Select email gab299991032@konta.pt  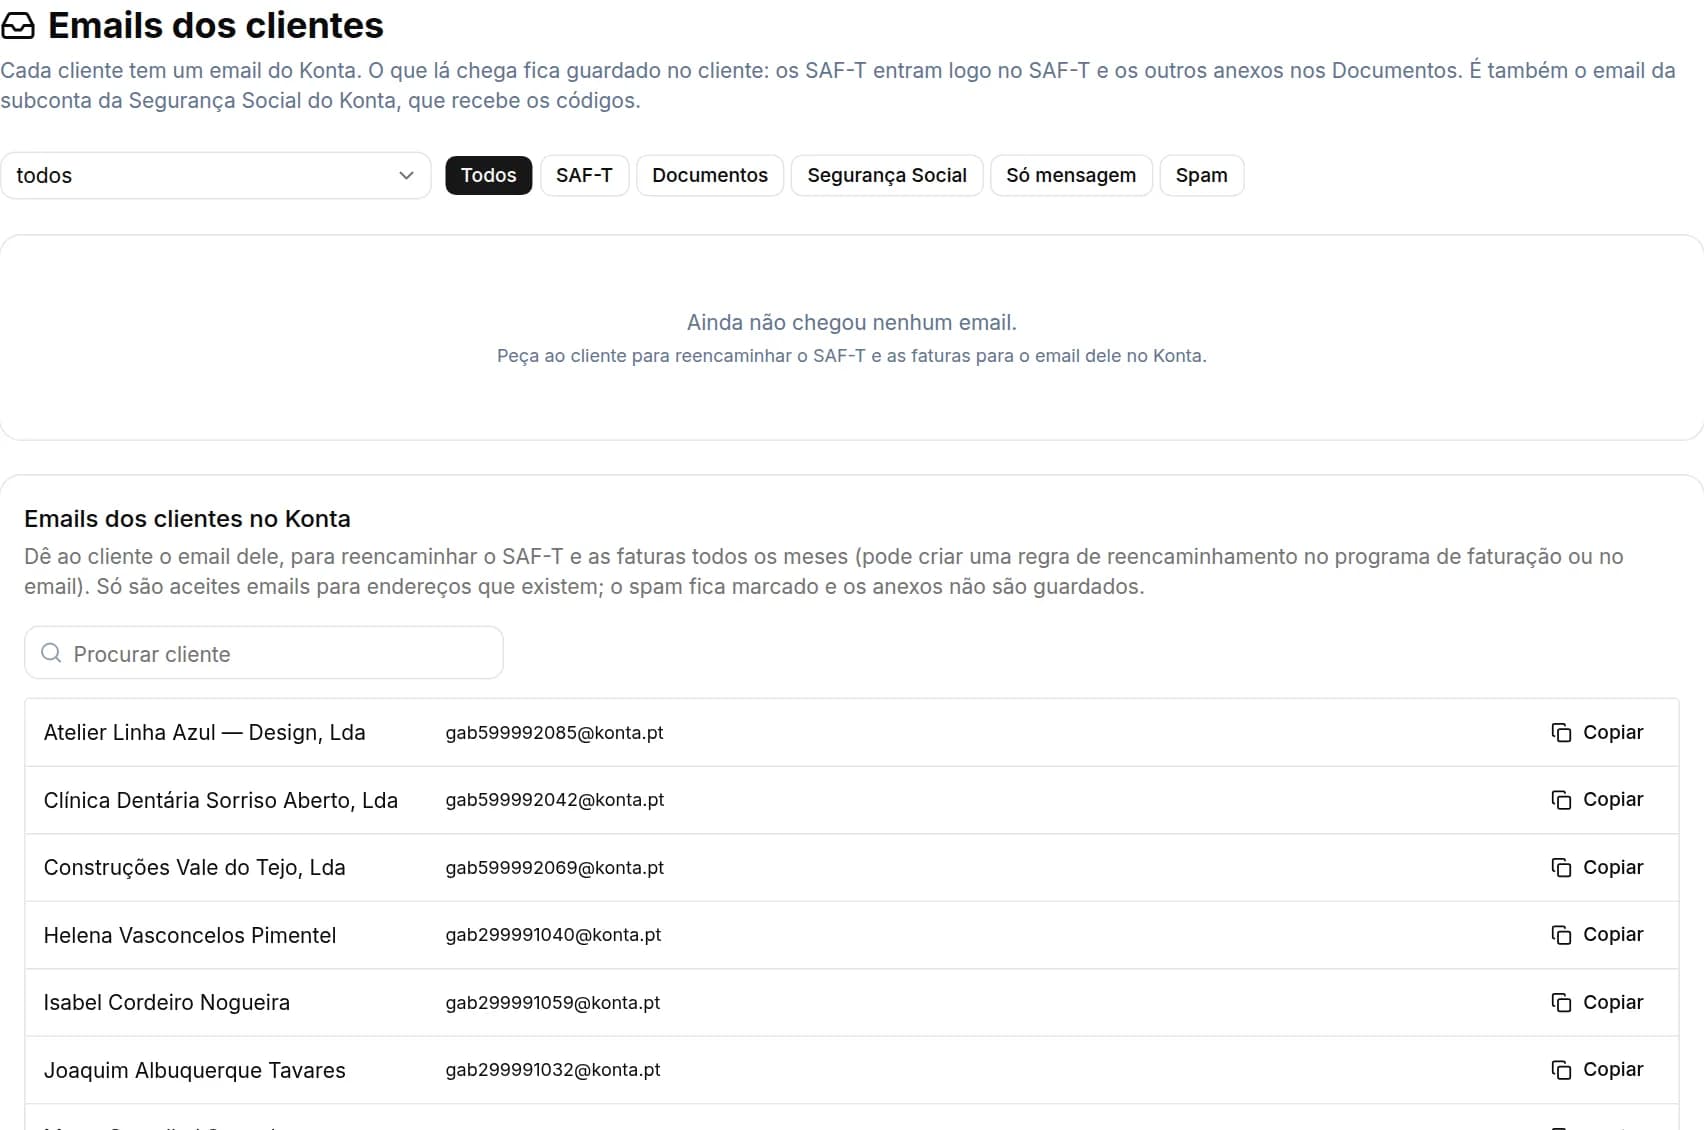coord(553,1070)
